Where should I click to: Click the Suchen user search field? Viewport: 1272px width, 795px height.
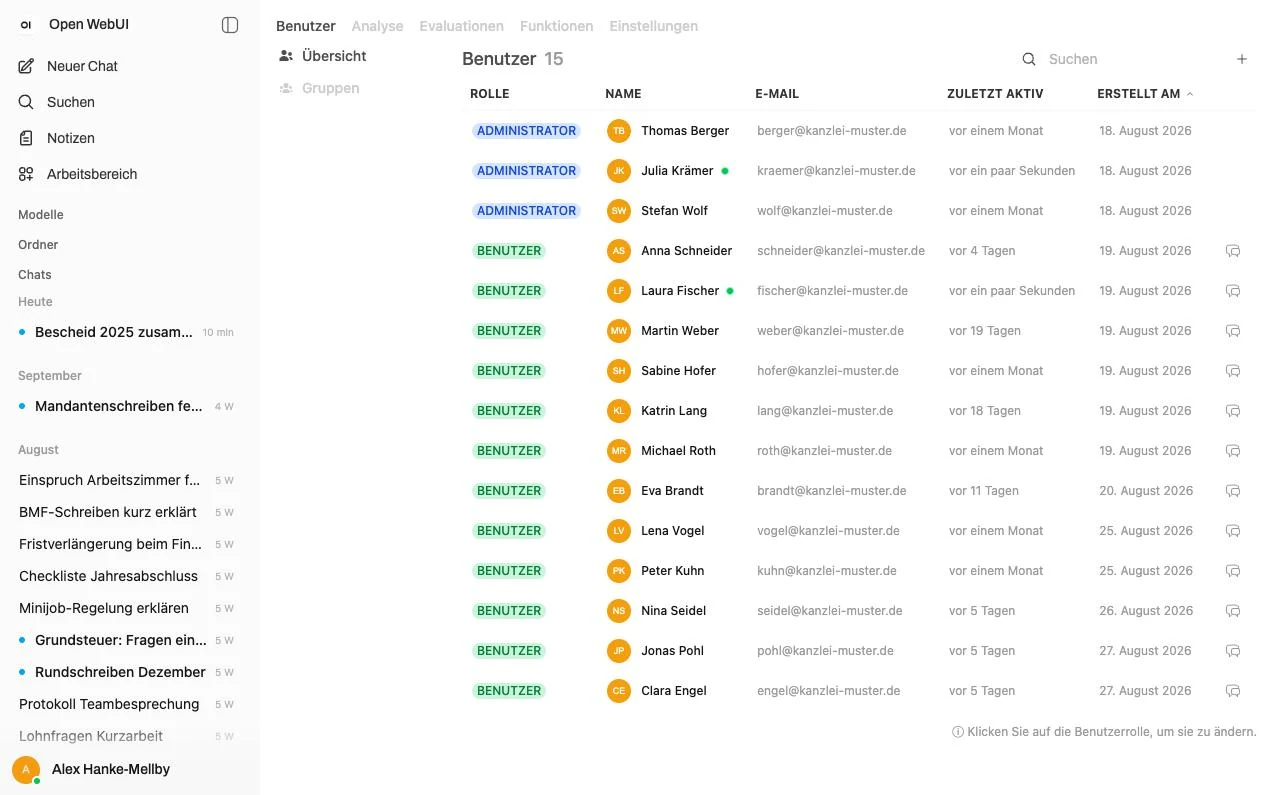1130,59
